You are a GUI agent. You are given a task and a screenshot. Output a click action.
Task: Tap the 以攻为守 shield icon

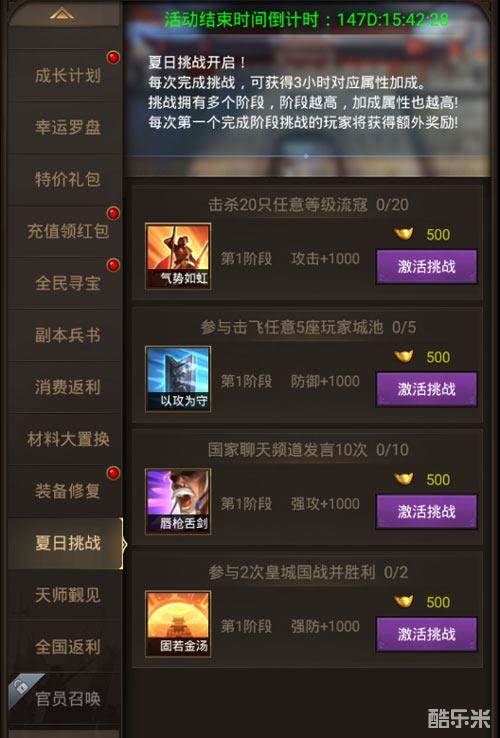178,379
